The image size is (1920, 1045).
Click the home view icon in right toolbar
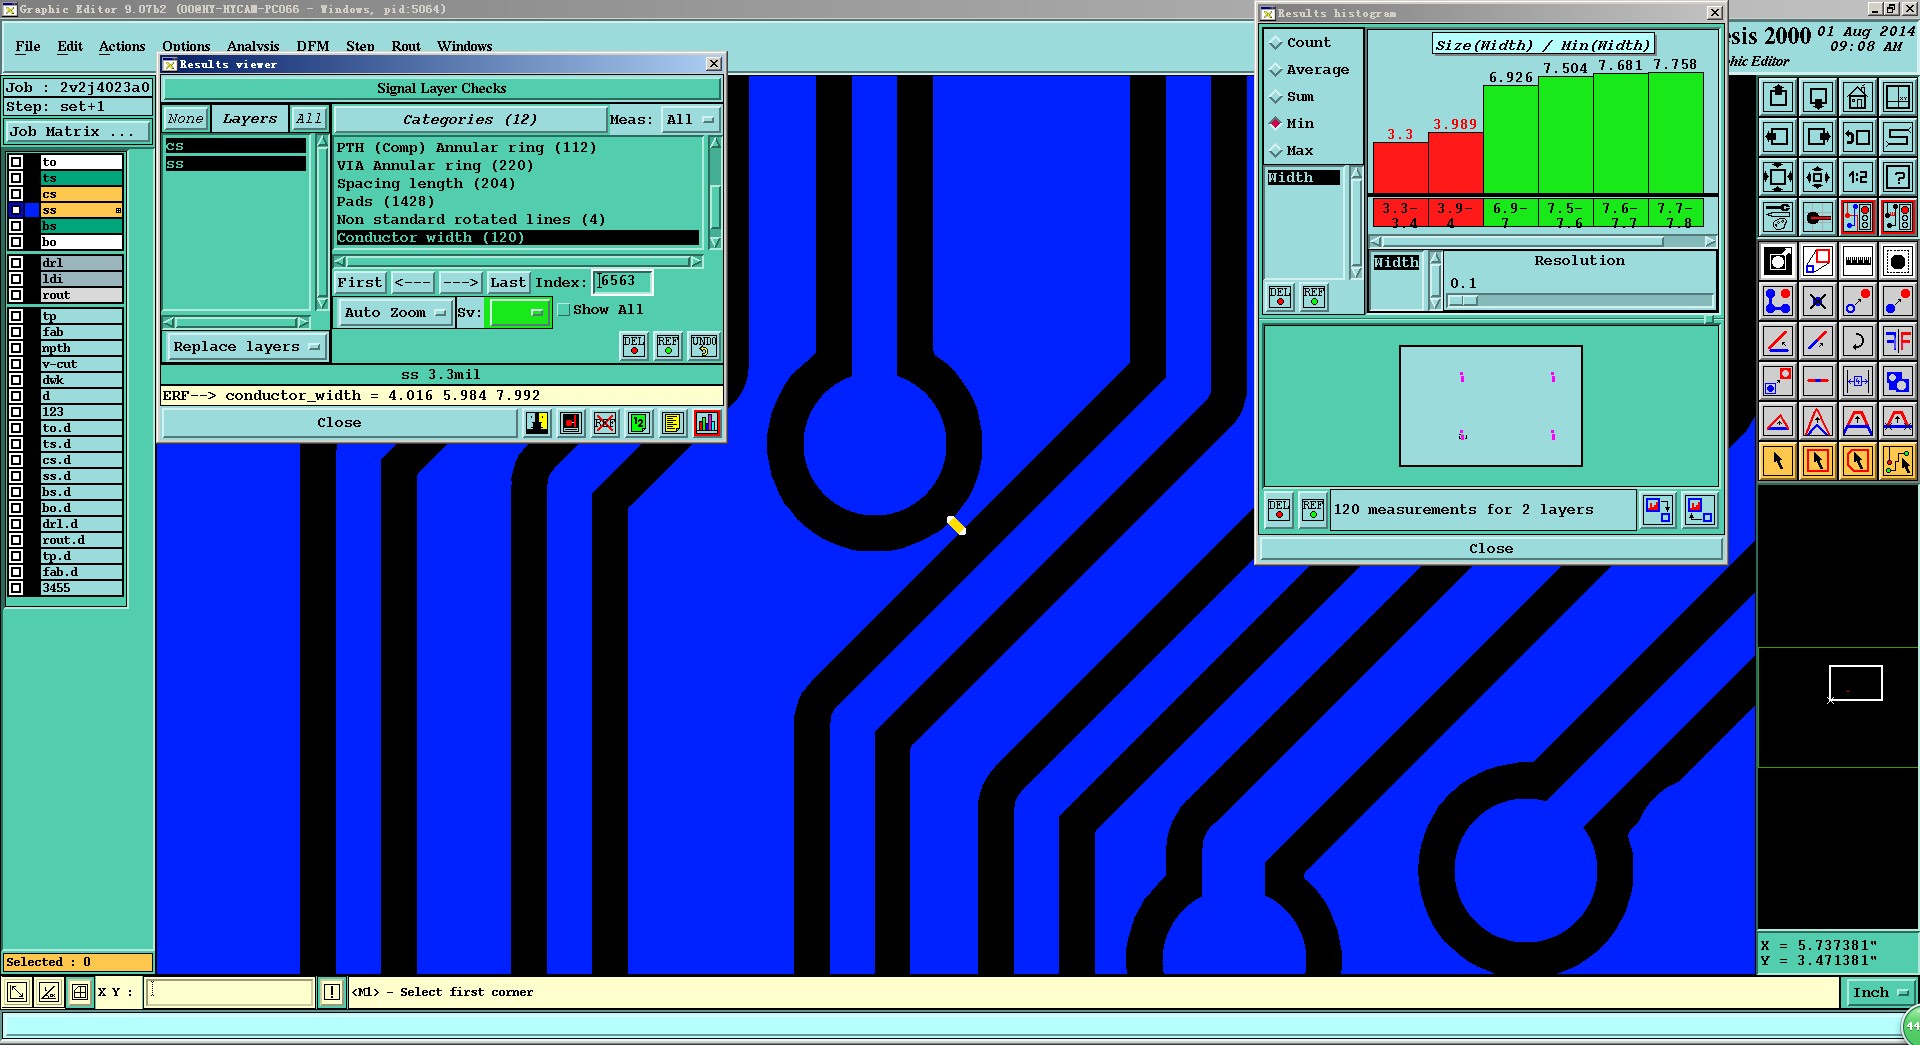(x=1857, y=97)
